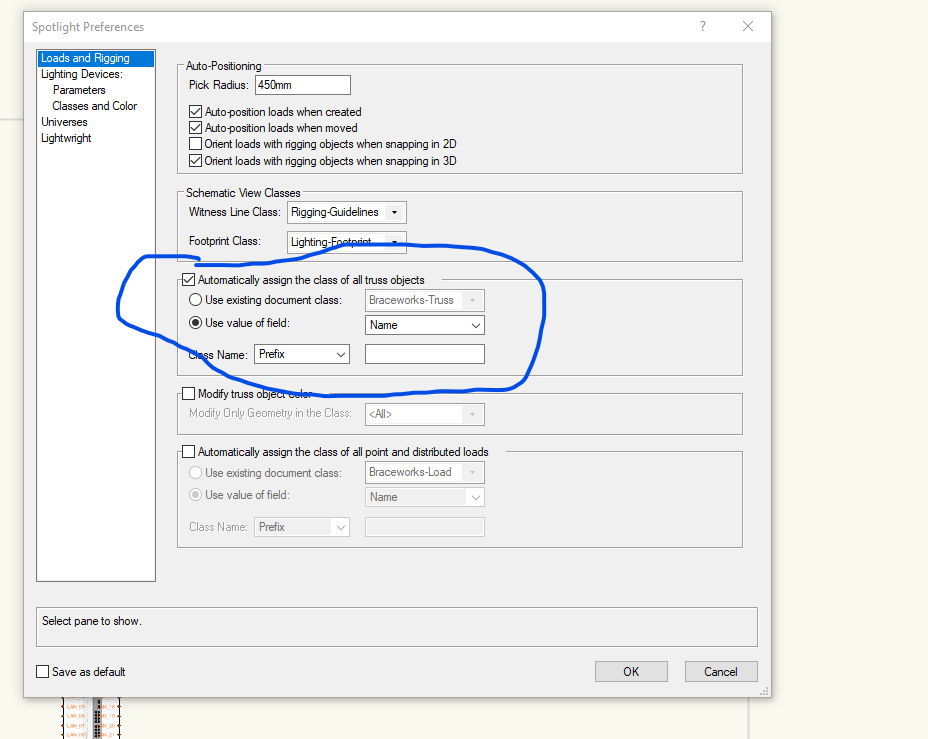The height and width of the screenshot is (739, 928).
Task: Open truss Class Name Prefix dropdown
Action: pyautogui.click(x=302, y=354)
